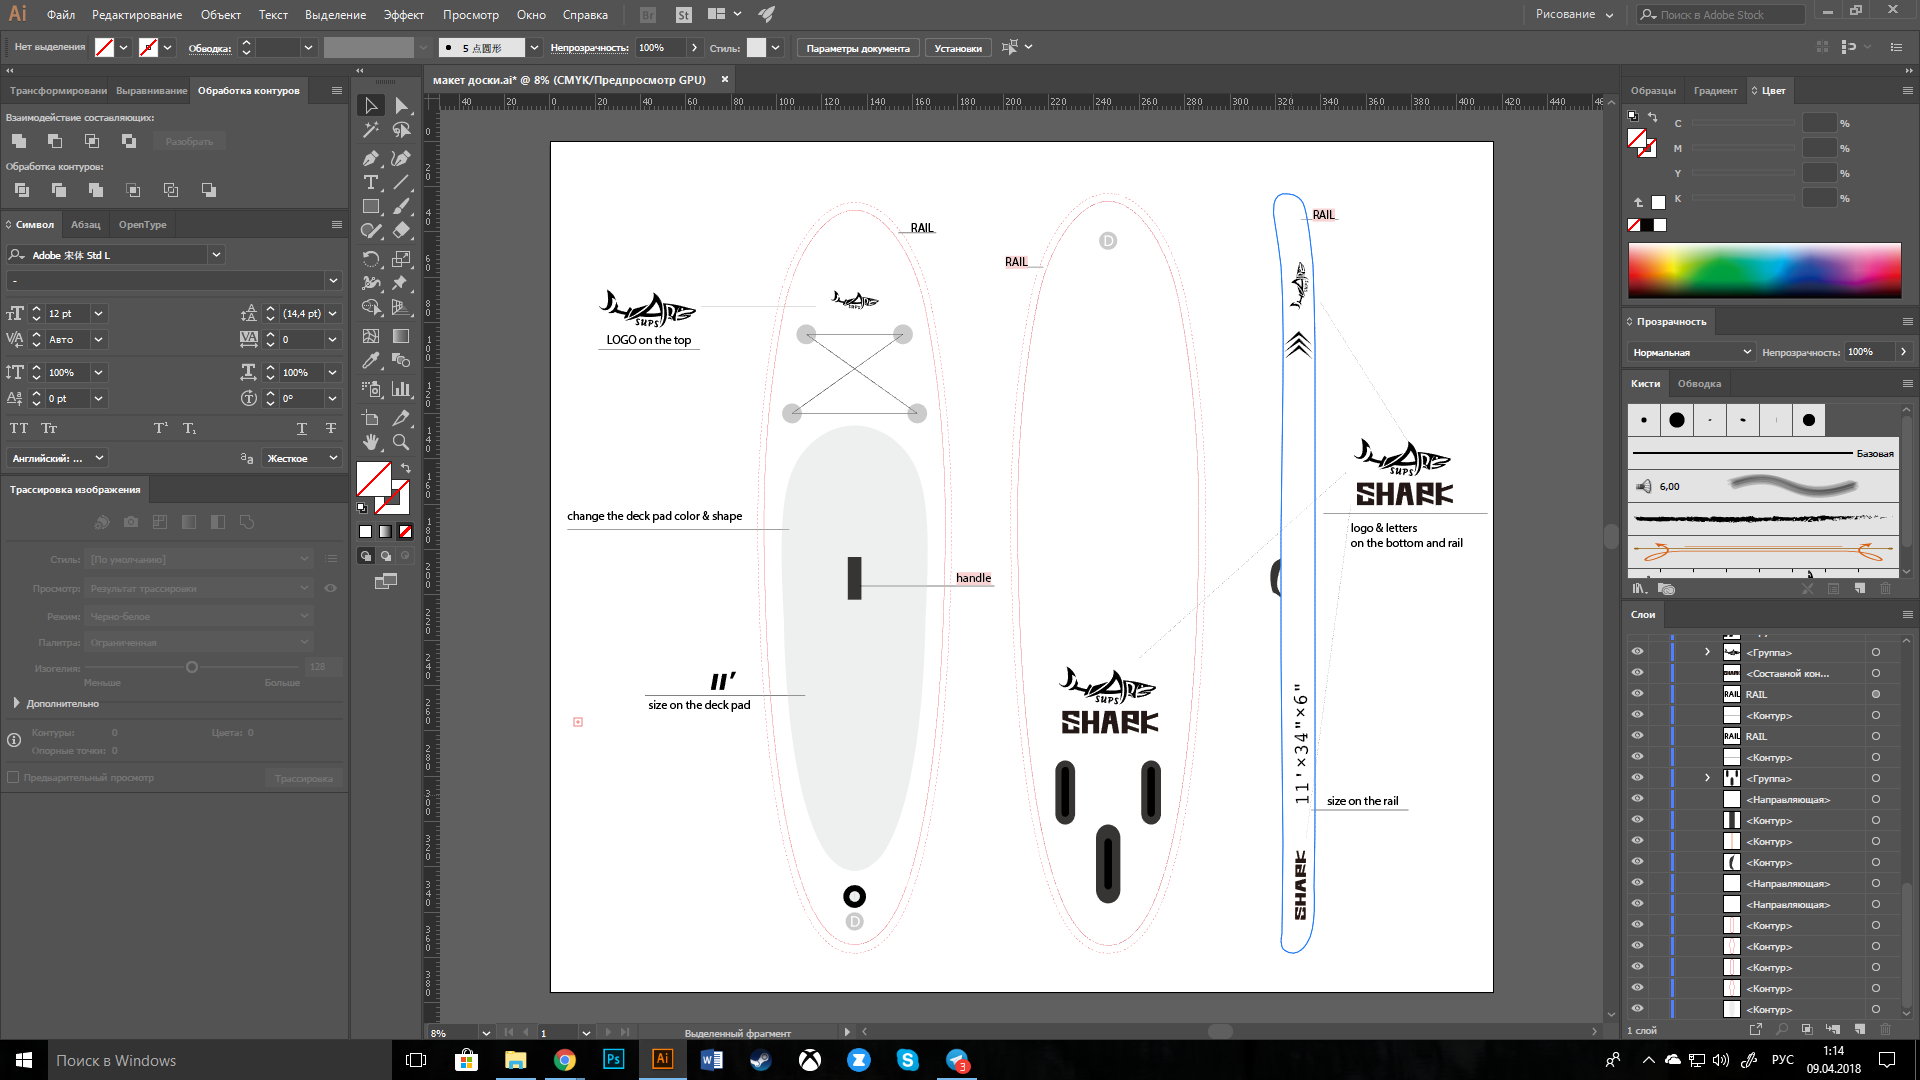Activate the Type tool

(371, 182)
